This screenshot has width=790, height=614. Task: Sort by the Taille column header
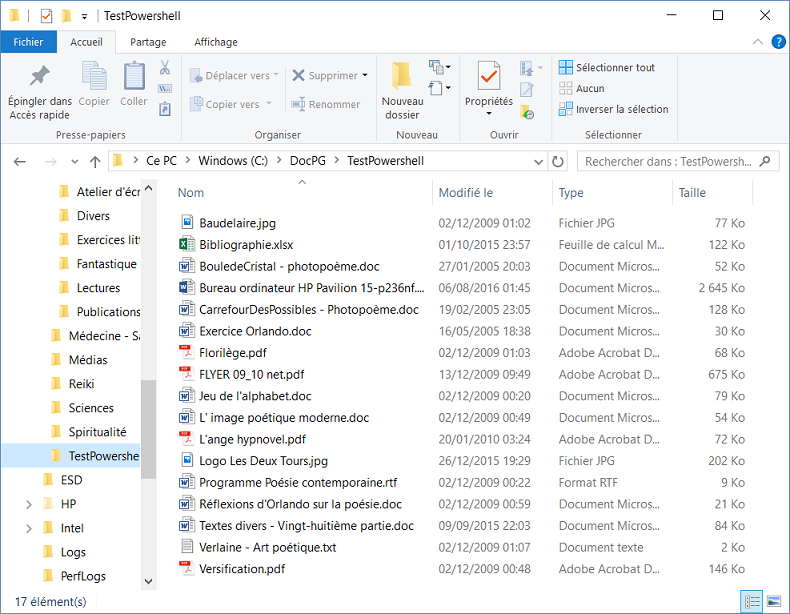(x=712, y=193)
